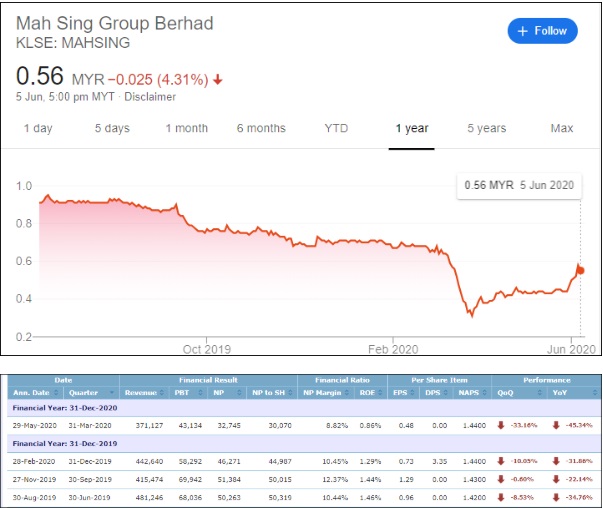603x509 pixels.
Task: Click the red price-down arrow icon
Action: coord(218,79)
